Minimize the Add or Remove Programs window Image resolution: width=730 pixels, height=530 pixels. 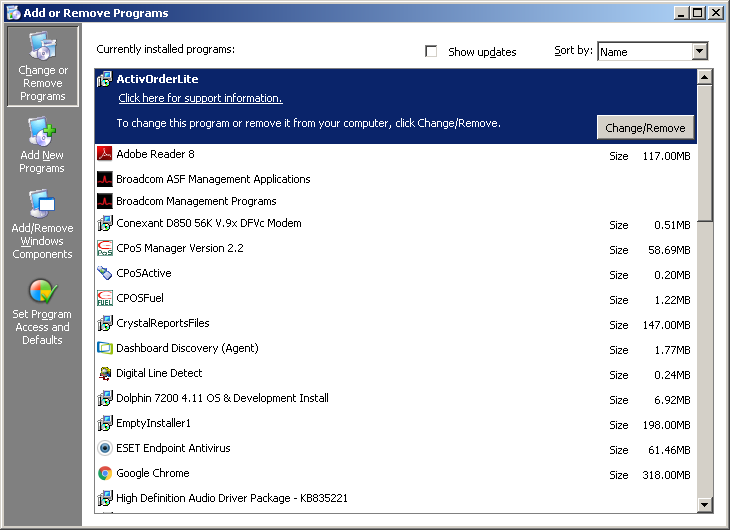[681, 13]
